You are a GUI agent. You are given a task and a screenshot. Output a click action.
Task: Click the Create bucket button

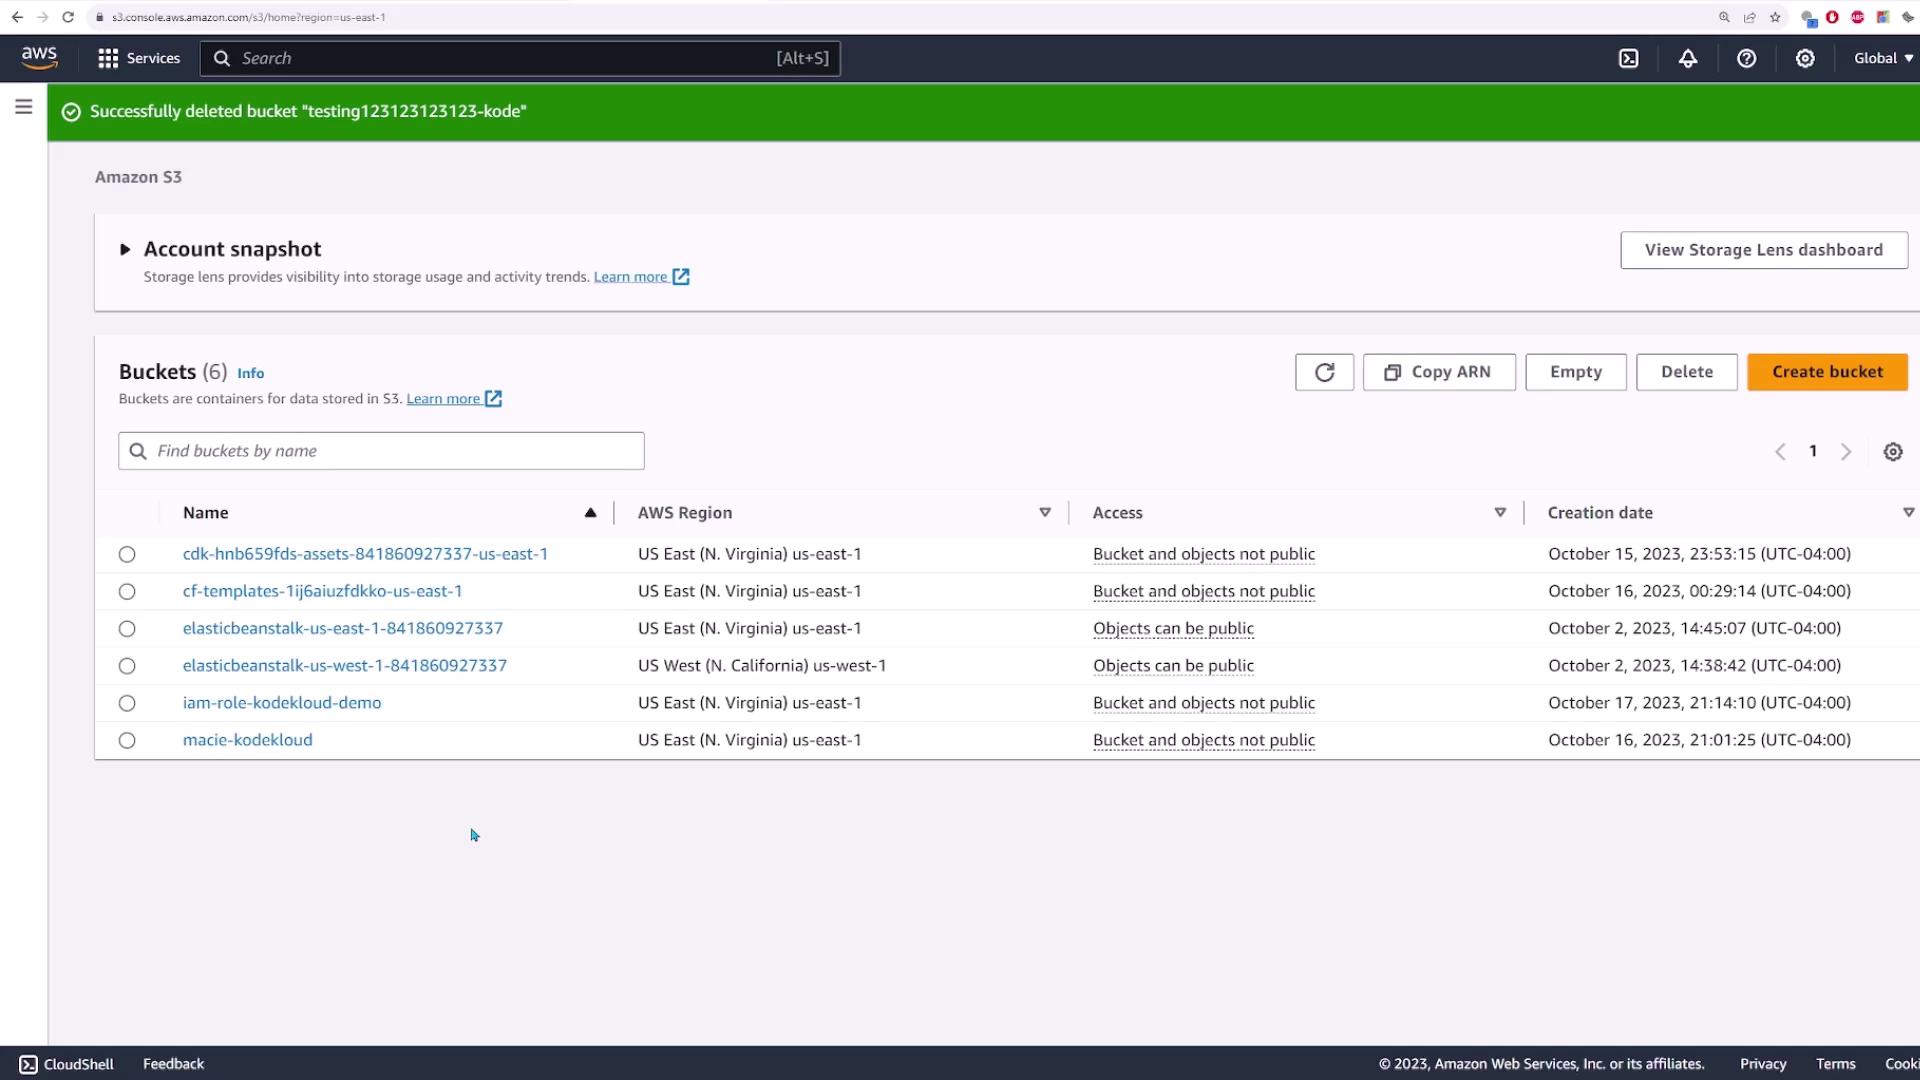pyautogui.click(x=1826, y=372)
